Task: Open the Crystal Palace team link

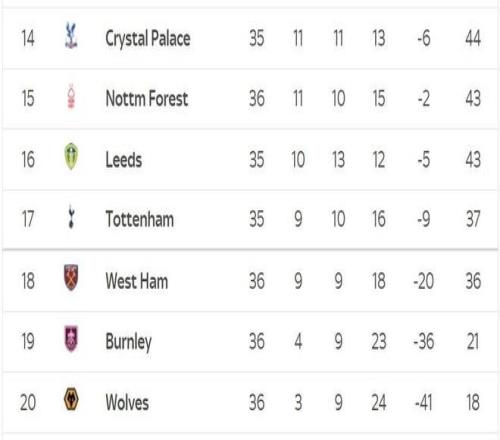Action: pos(148,39)
